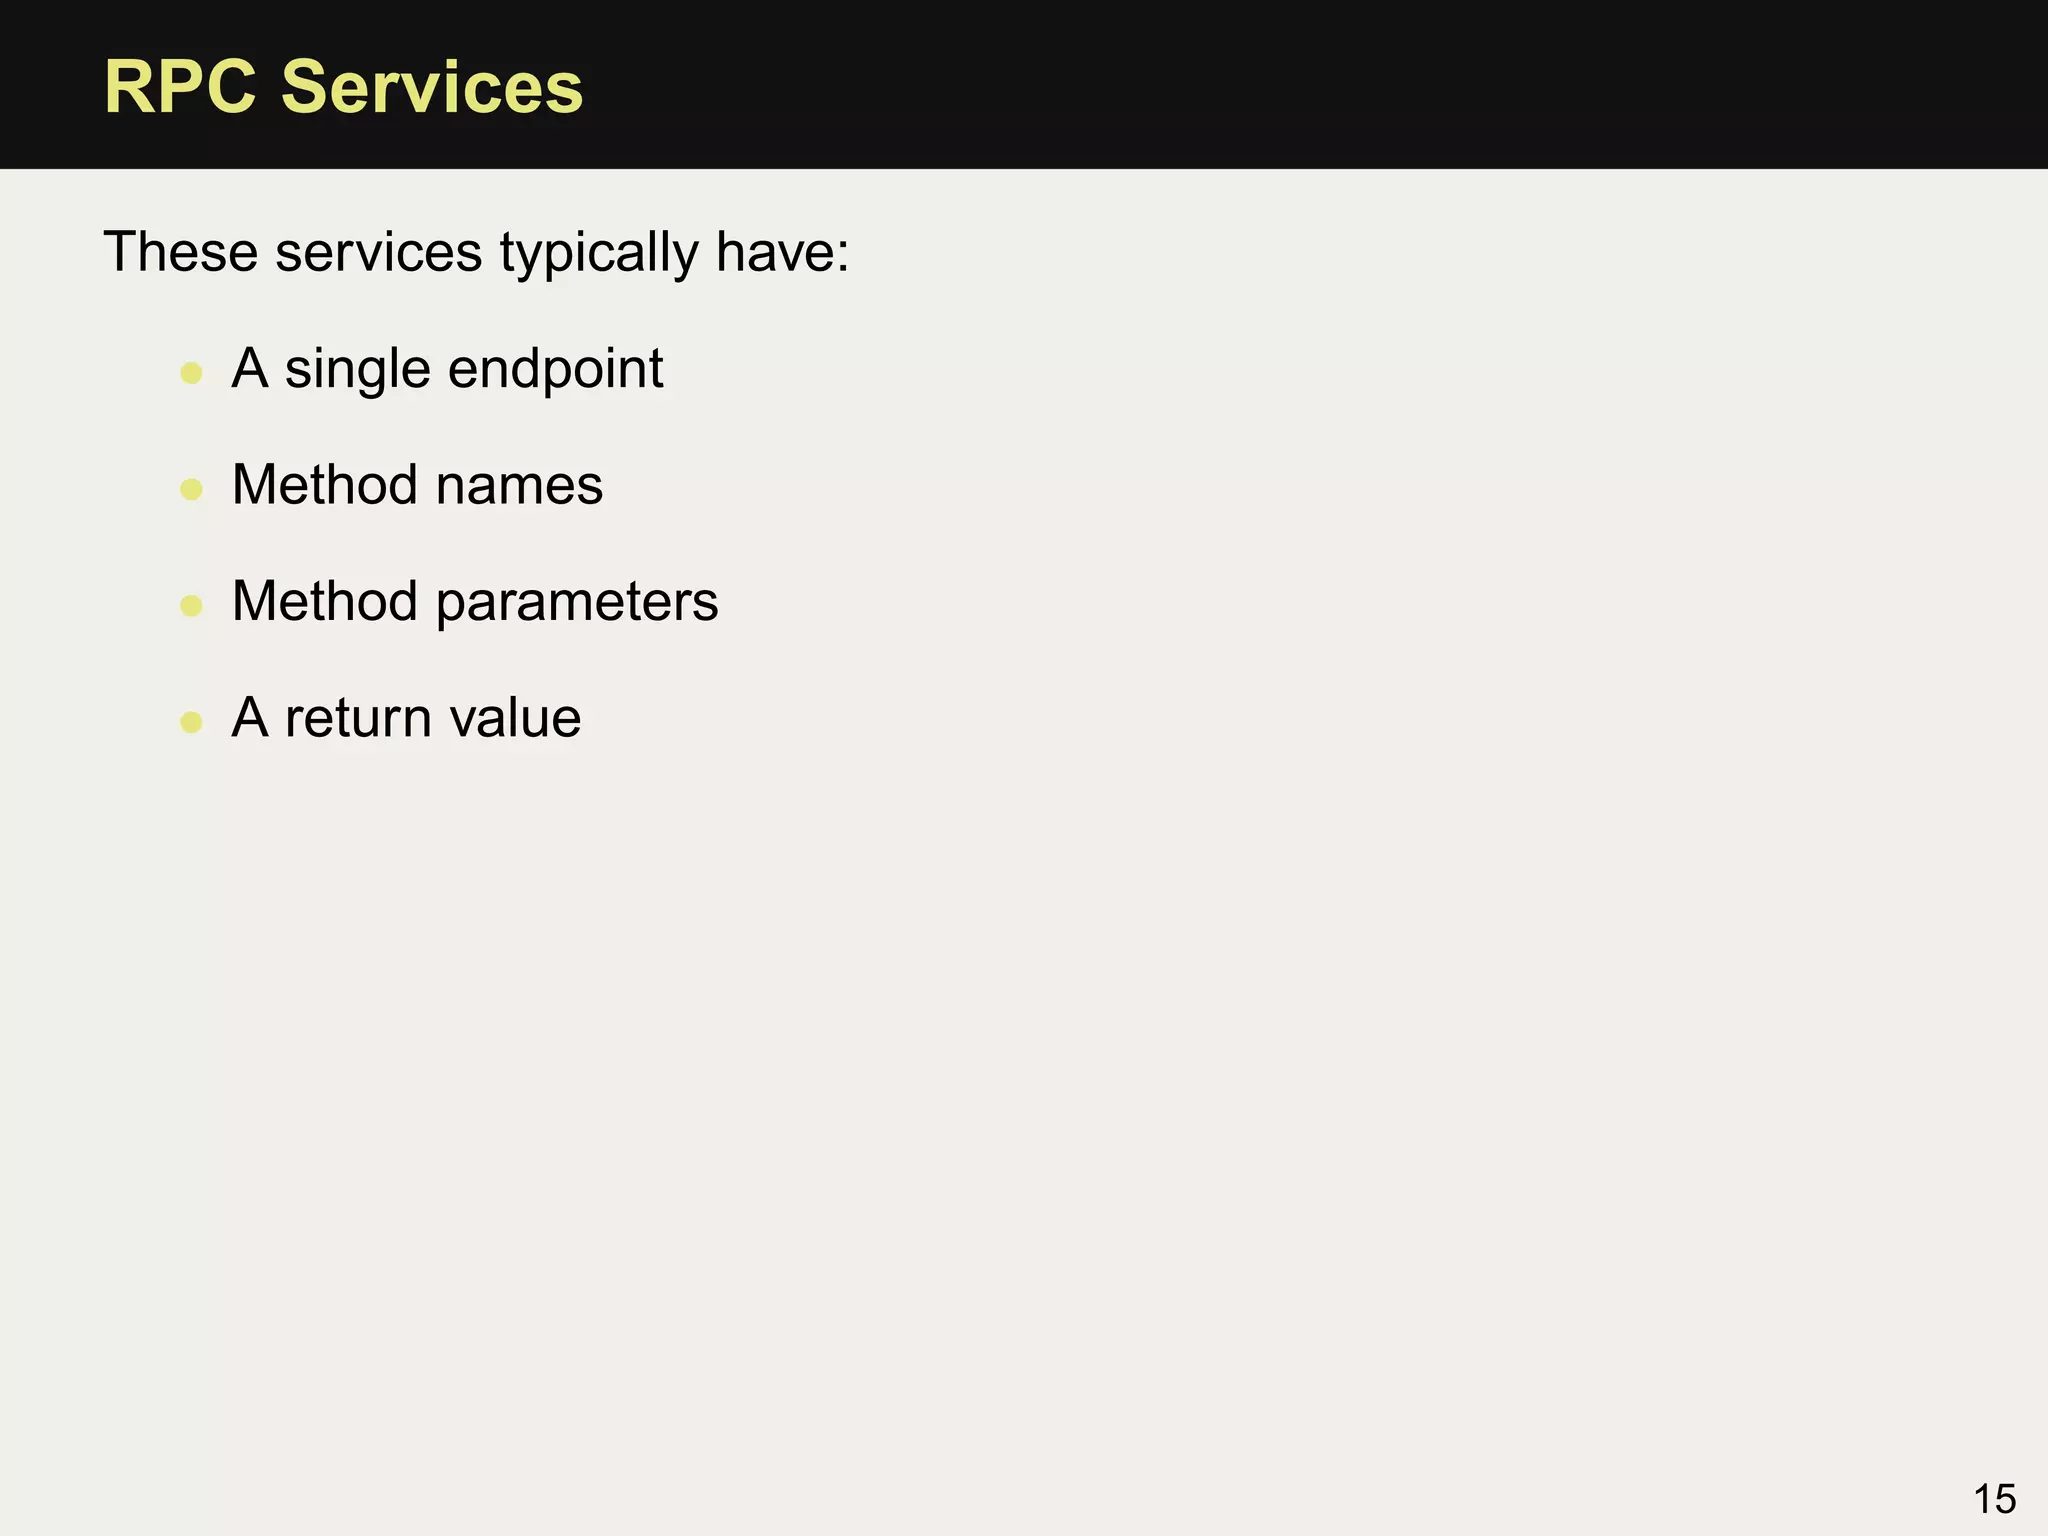Select the "These services typically have:" line
This screenshot has width=2048, height=1536.
476,253
